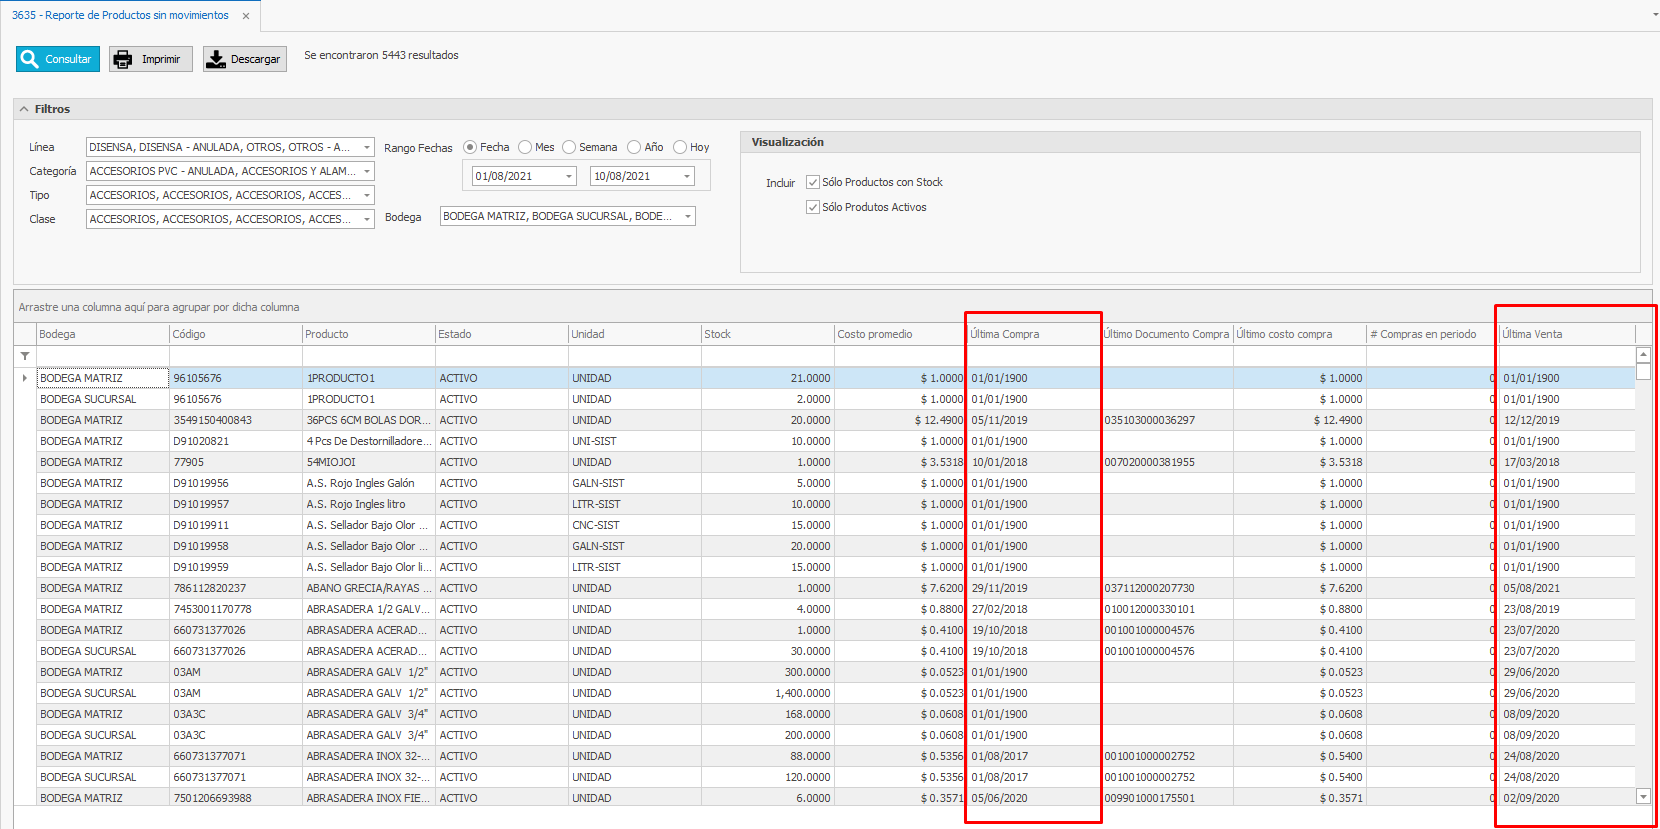The height and width of the screenshot is (829, 1660).
Task: Switch to the 3635 report tab
Action: click(x=120, y=16)
